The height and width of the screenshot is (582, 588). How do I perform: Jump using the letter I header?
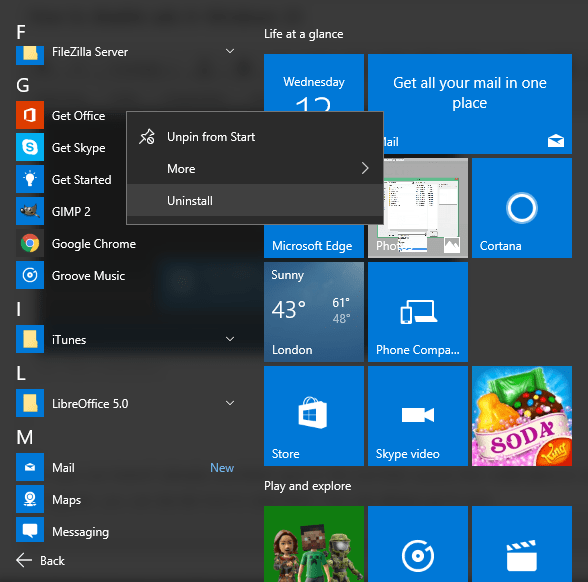[x=18, y=309]
